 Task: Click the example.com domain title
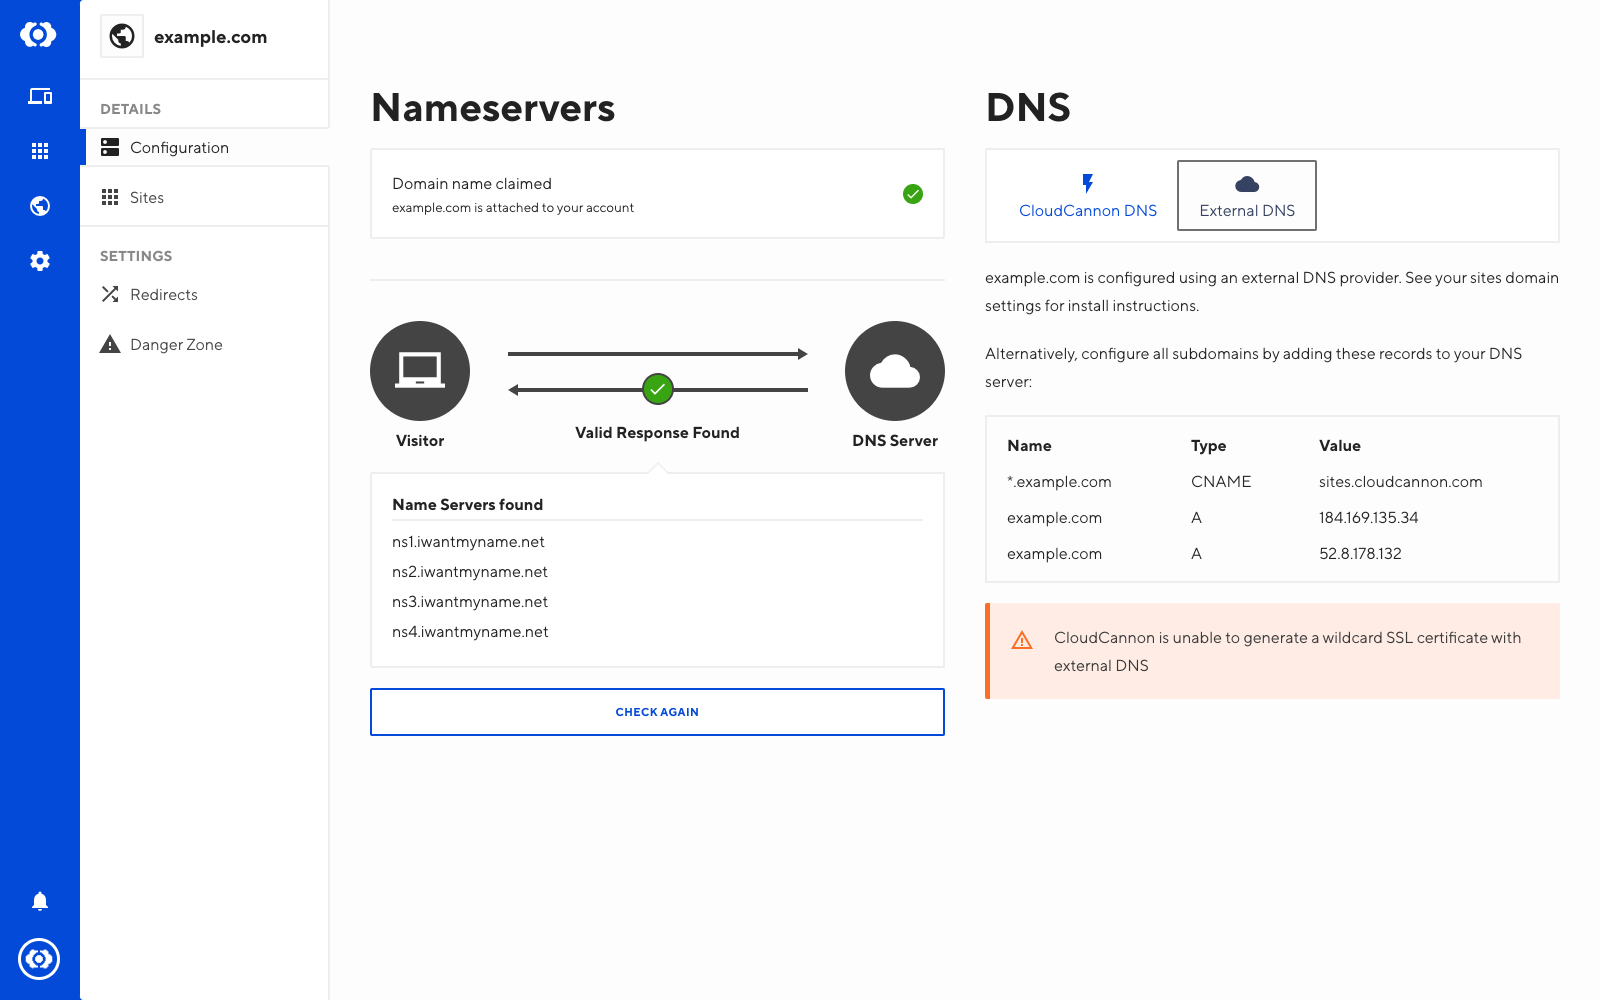click(210, 37)
